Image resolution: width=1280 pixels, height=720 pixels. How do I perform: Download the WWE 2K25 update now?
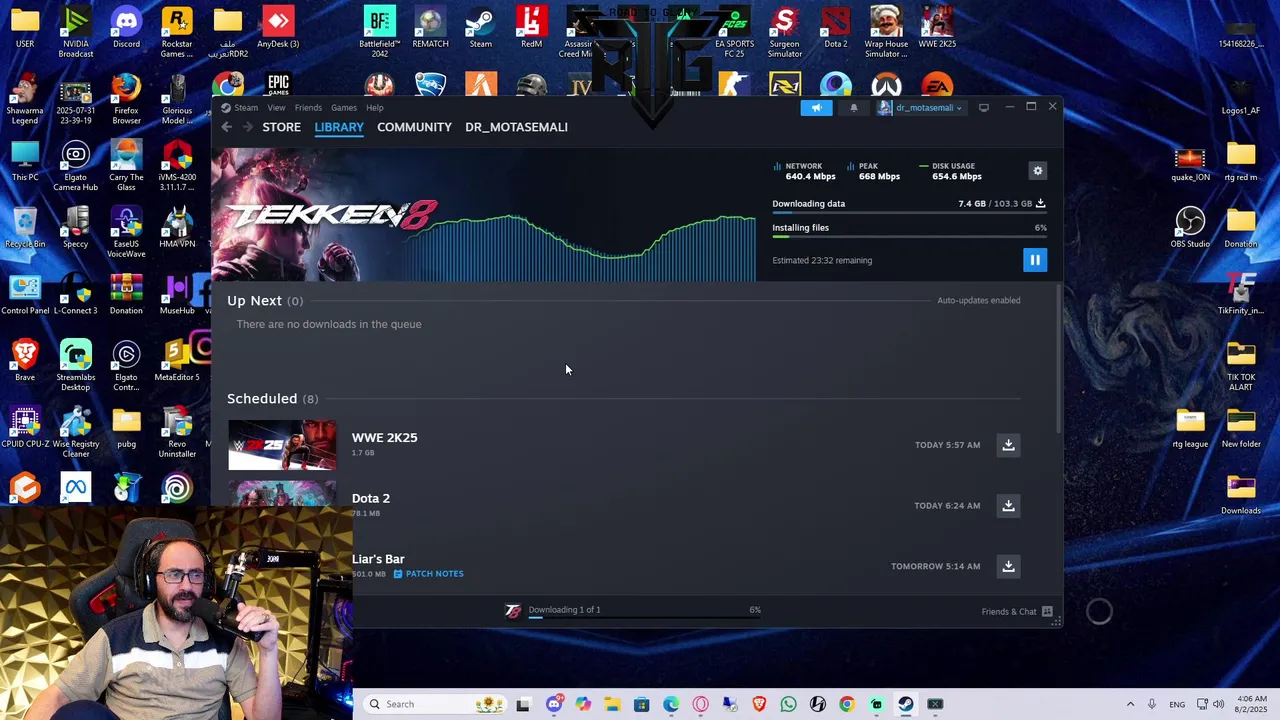click(x=1008, y=445)
